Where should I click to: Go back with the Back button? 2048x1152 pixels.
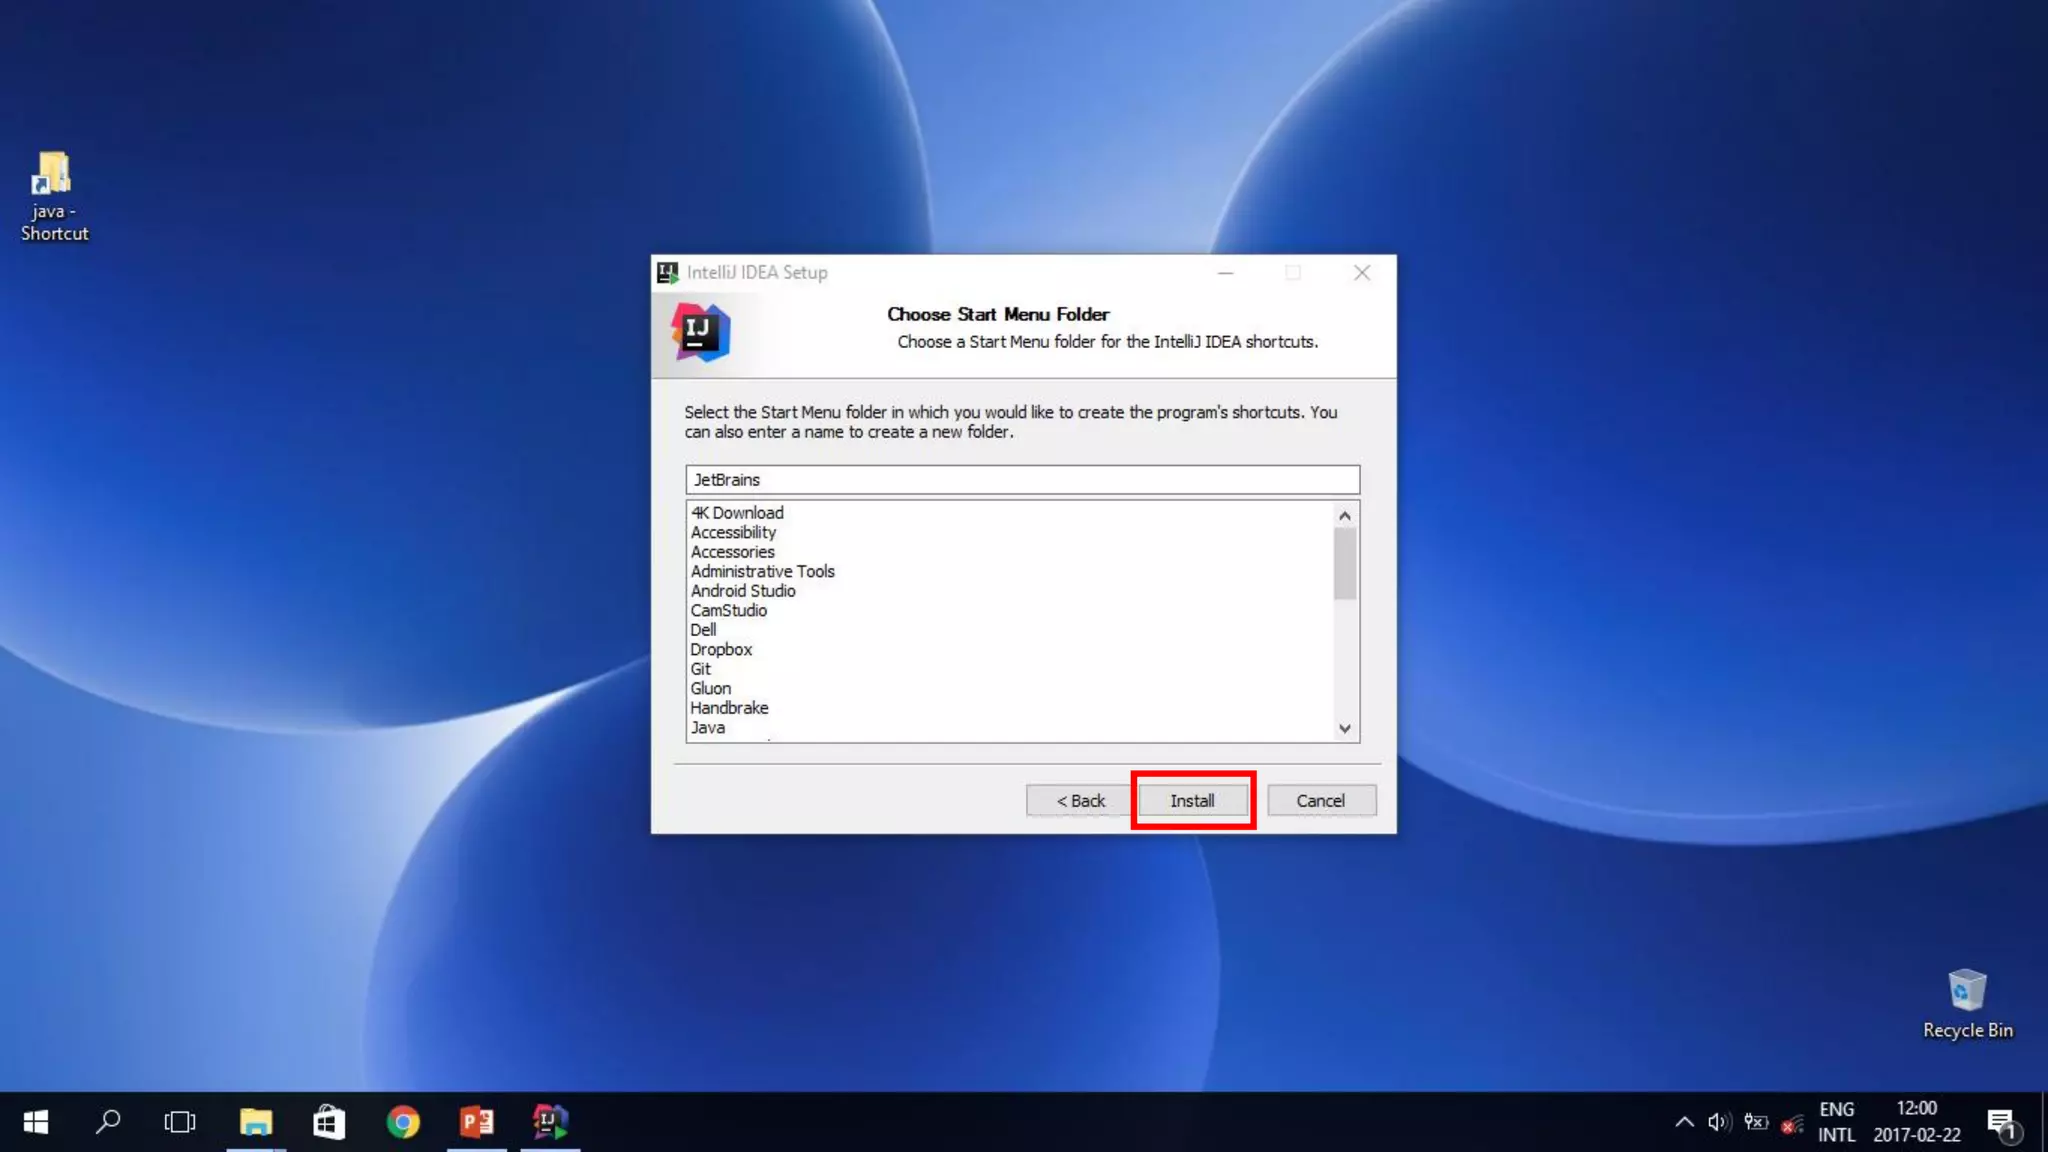[x=1080, y=801]
